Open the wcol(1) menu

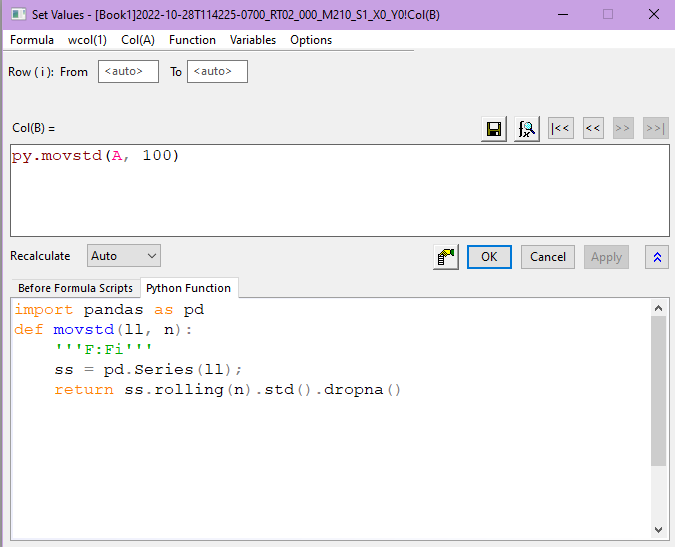87,40
